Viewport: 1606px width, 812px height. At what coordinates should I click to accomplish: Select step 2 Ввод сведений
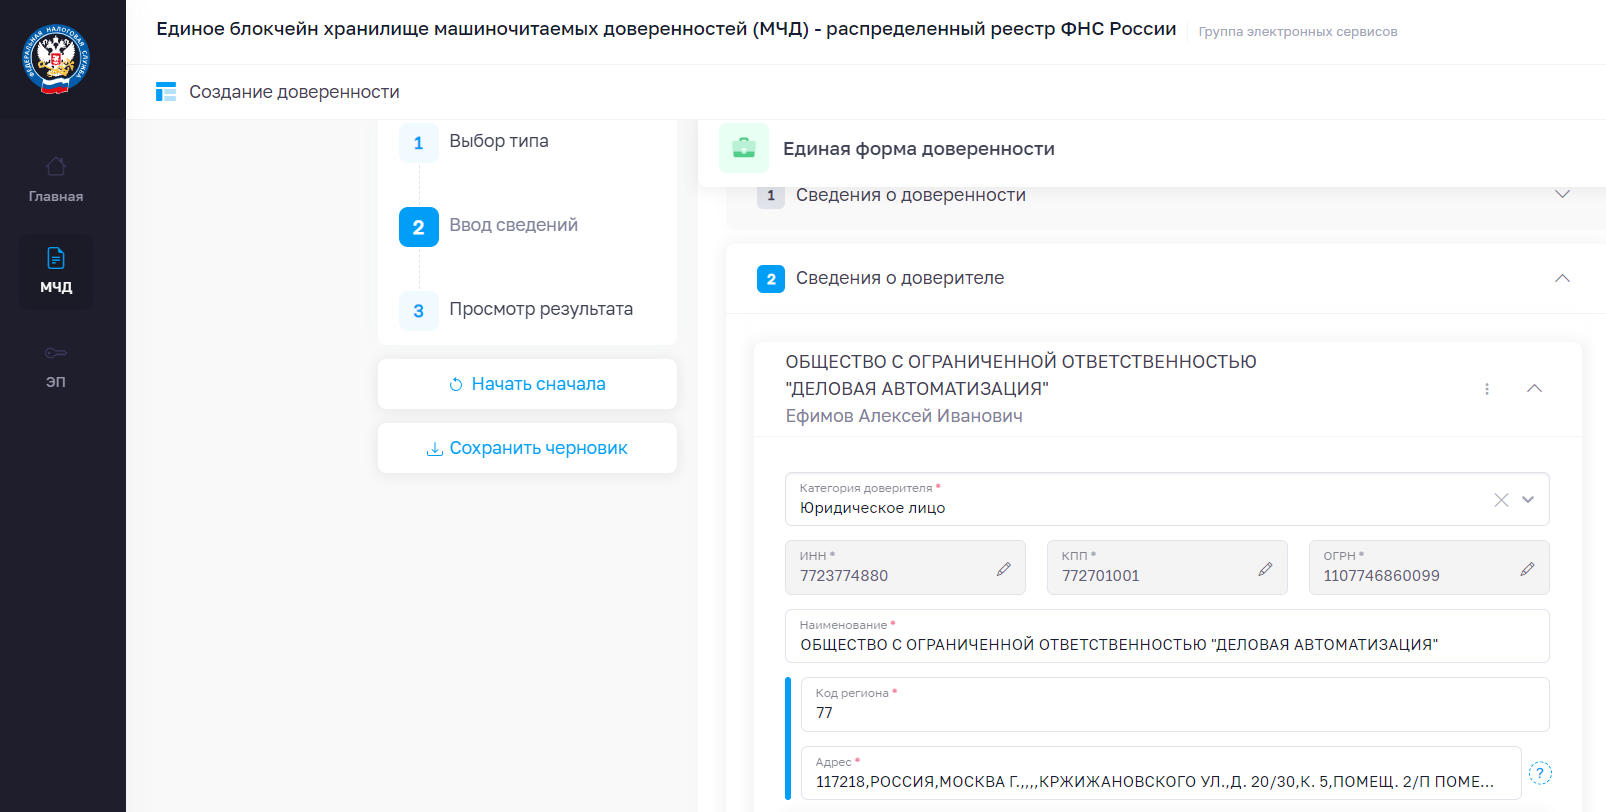pyautogui.click(x=489, y=226)
